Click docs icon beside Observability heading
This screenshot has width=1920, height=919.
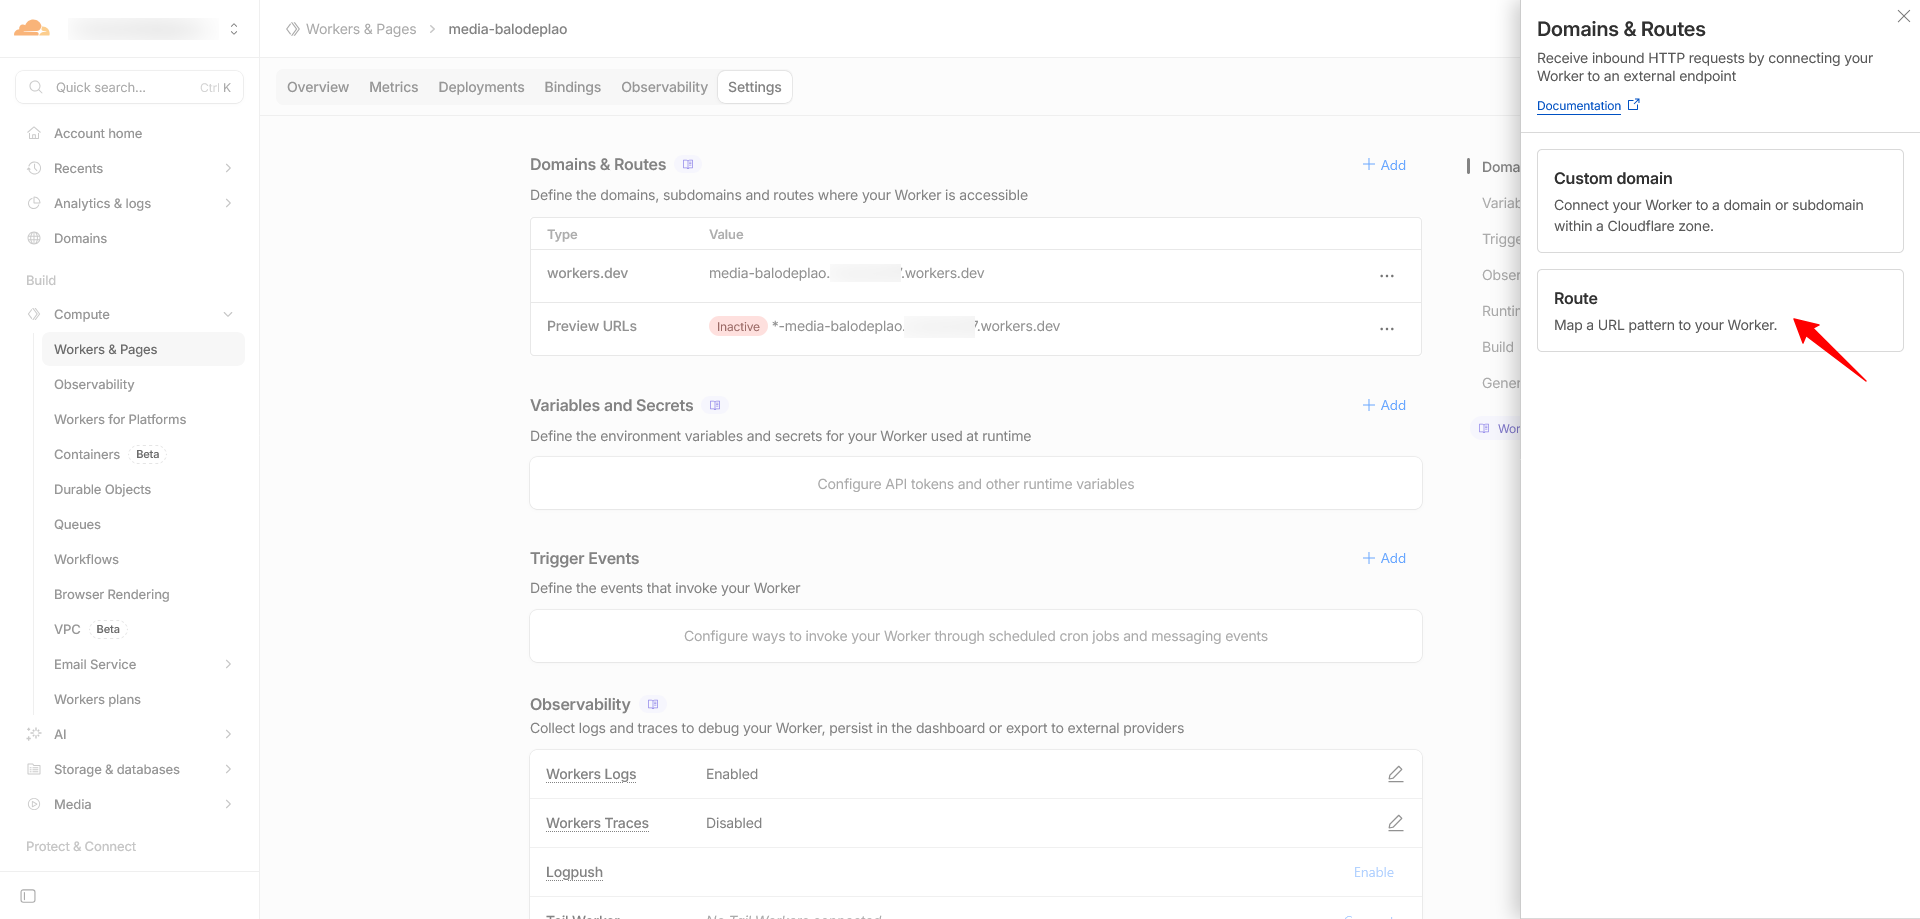(x=652, y=704)
